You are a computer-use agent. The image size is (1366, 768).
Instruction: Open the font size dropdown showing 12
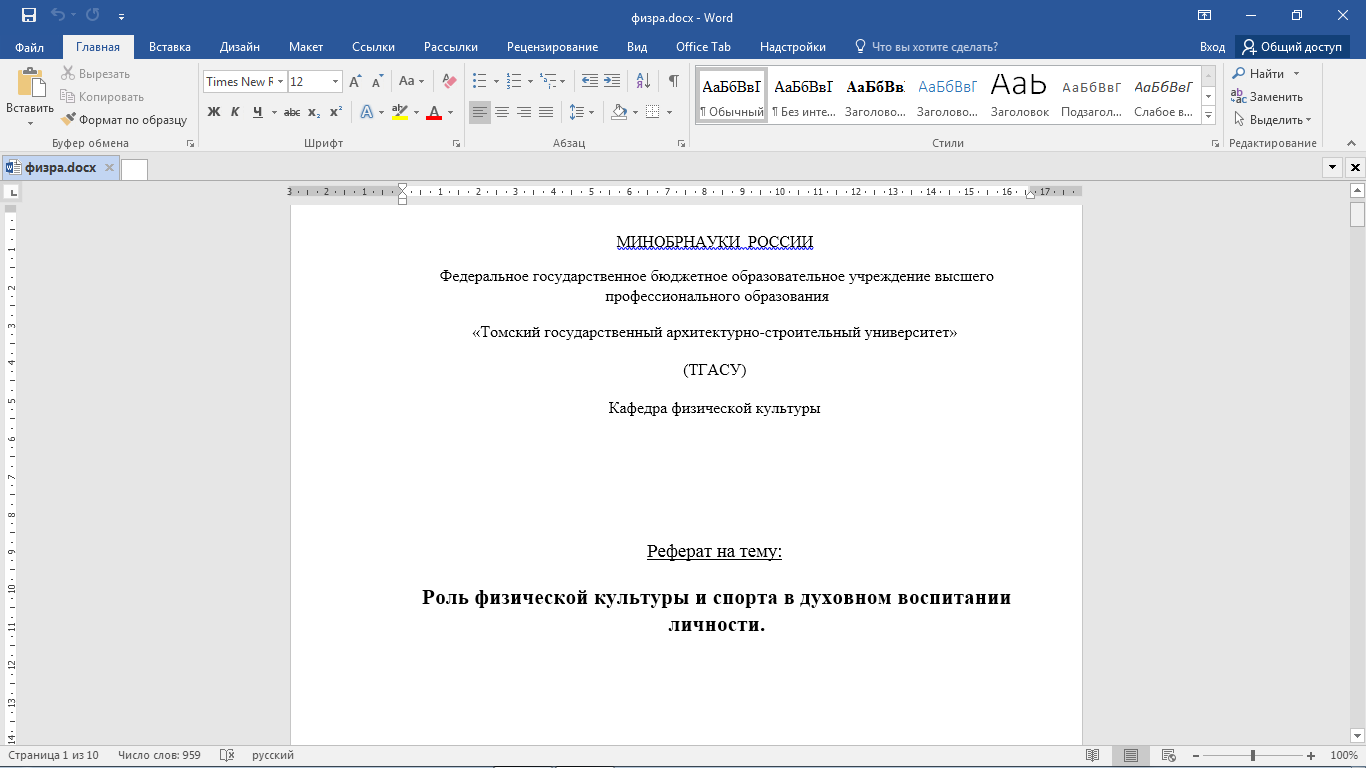tap(335, 82)
